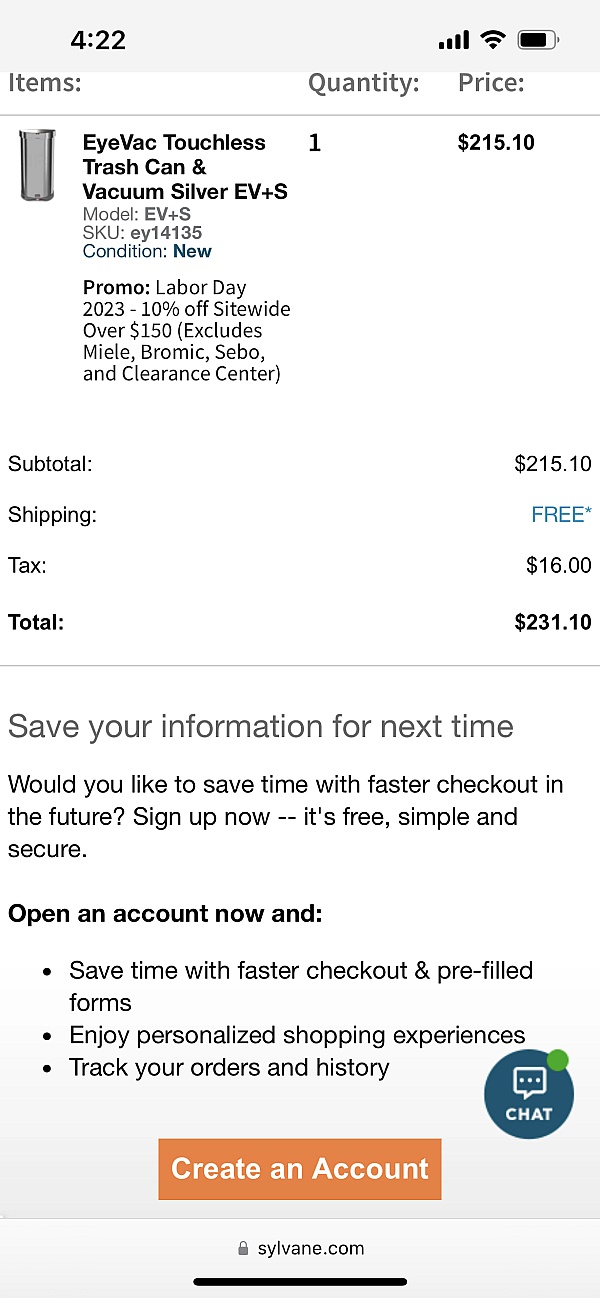Screen dimensions: 600x1298
Task: Tap the home indicator bar at bottom
Action: tap(300, 1282)
